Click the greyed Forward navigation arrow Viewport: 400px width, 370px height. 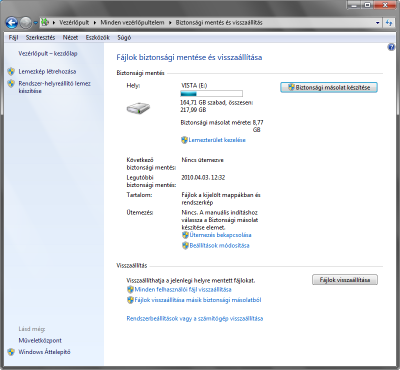[26, 23]
